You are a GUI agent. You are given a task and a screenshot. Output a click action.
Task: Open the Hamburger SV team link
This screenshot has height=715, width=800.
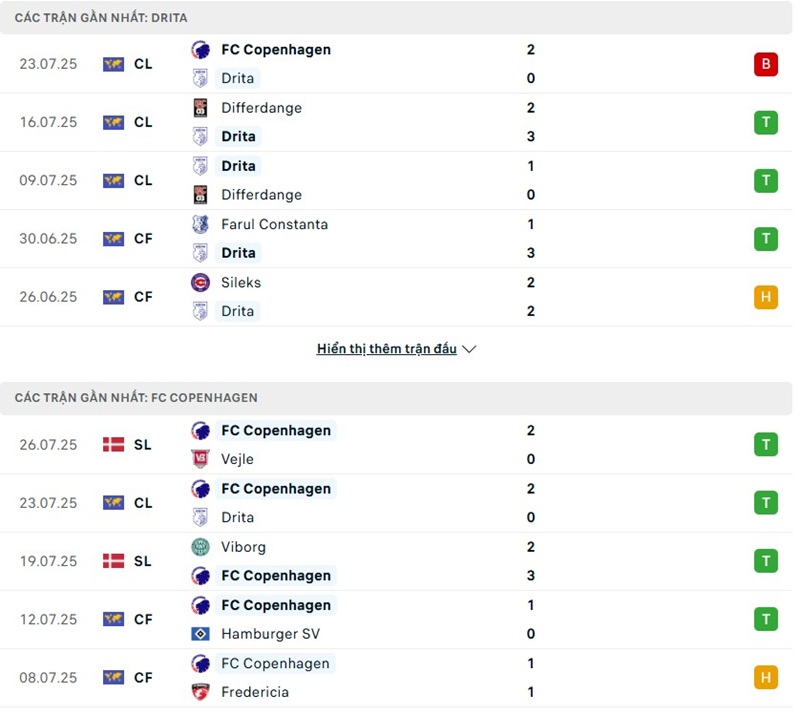(x=268, y=634)
